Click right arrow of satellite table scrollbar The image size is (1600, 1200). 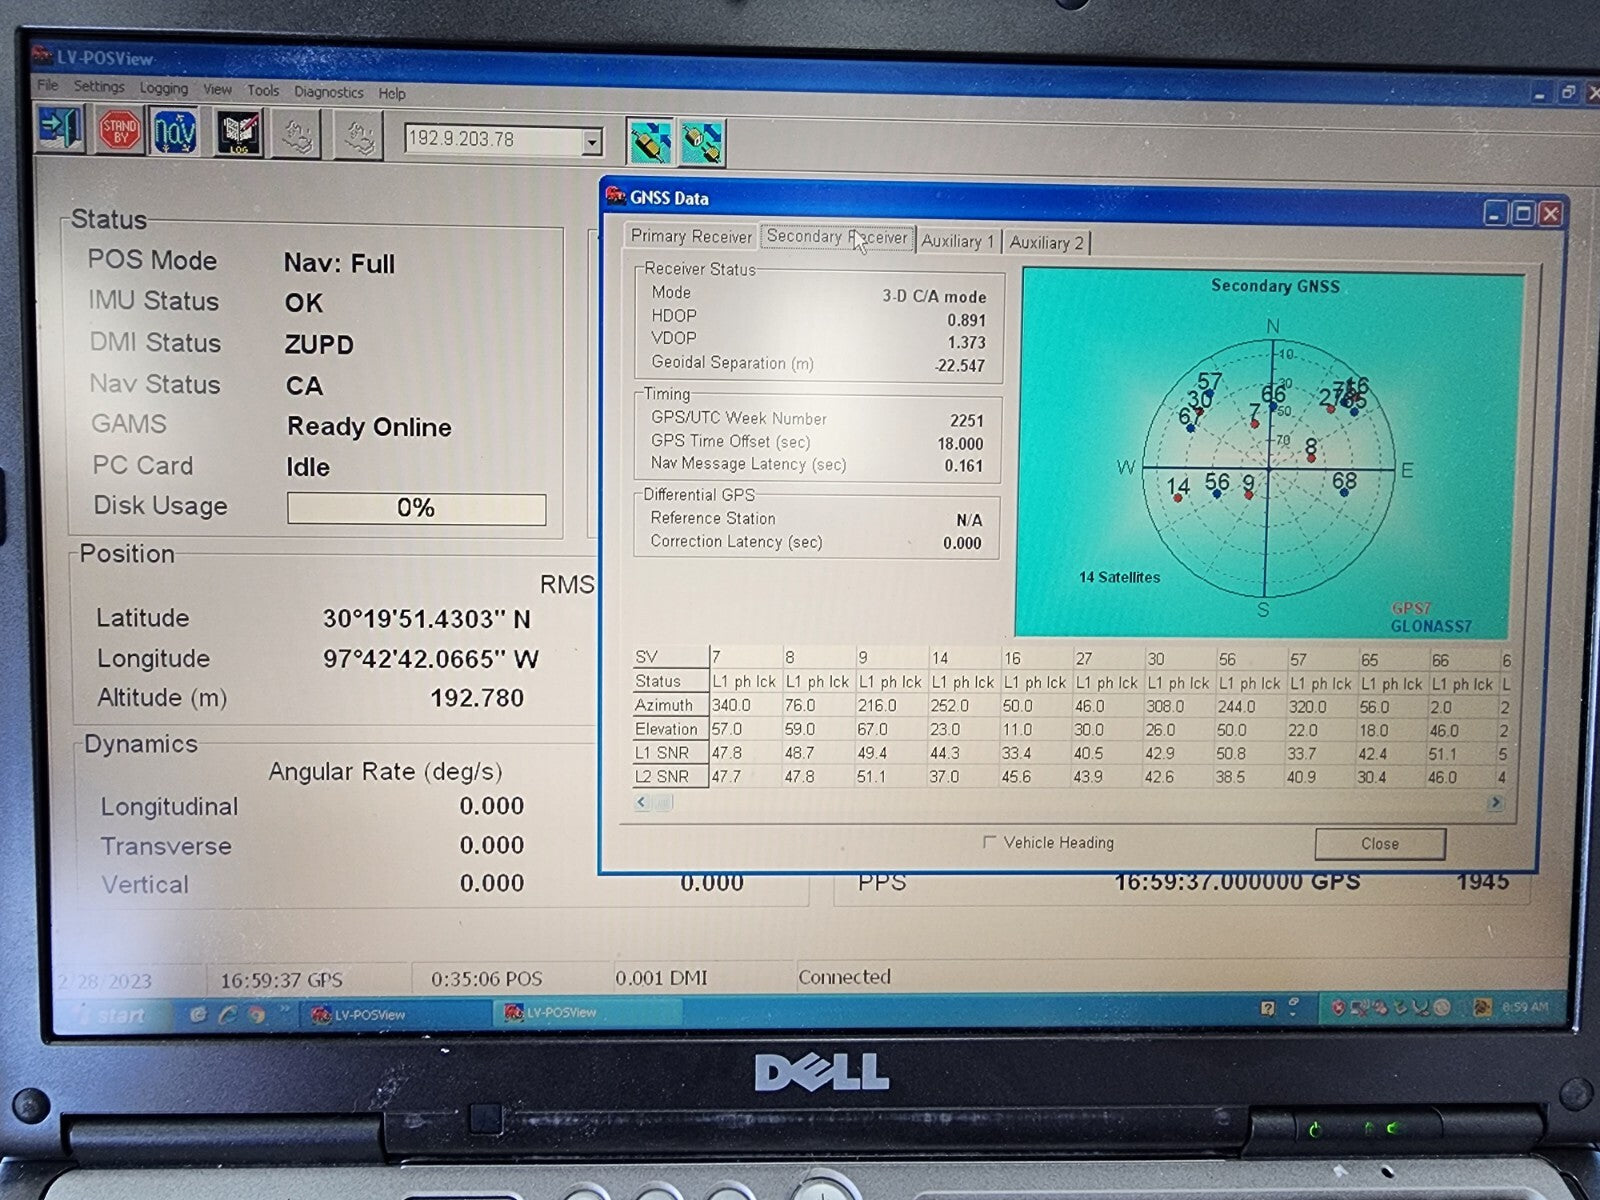point(1495,802)
